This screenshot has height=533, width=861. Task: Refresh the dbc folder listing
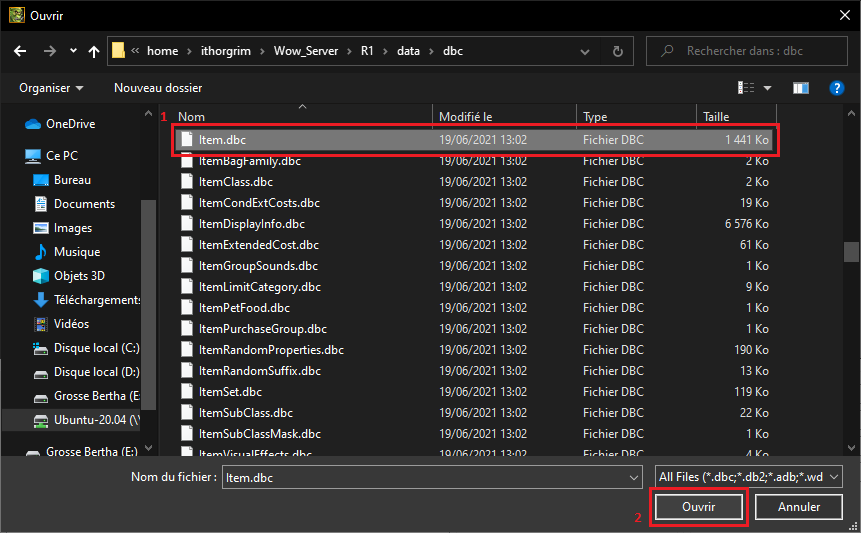(x=617, y=51)
